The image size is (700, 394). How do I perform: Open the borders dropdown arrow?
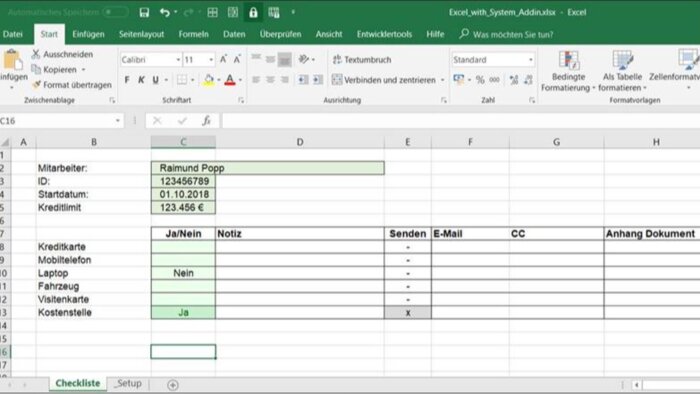point(193,80)
